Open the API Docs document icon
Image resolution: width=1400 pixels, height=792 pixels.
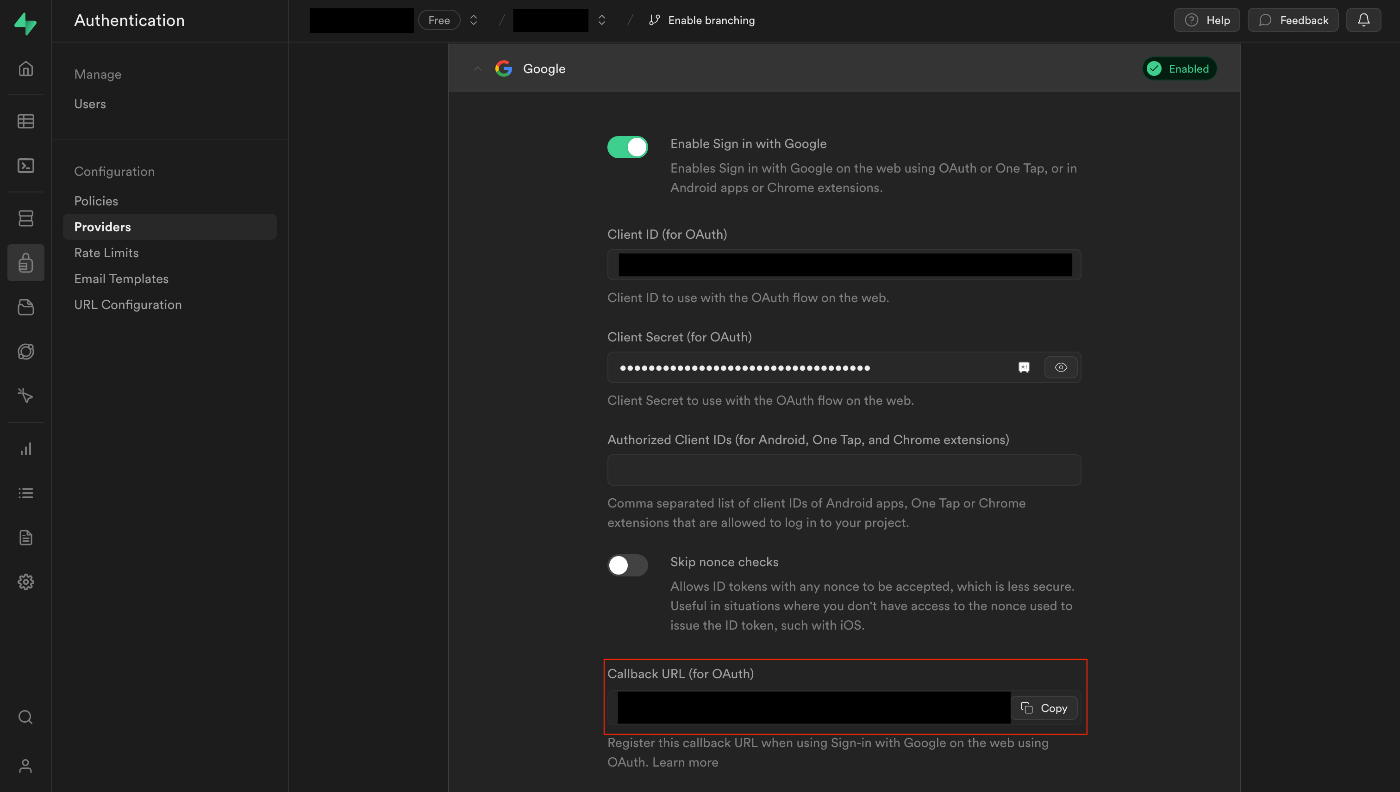[26, 538]
